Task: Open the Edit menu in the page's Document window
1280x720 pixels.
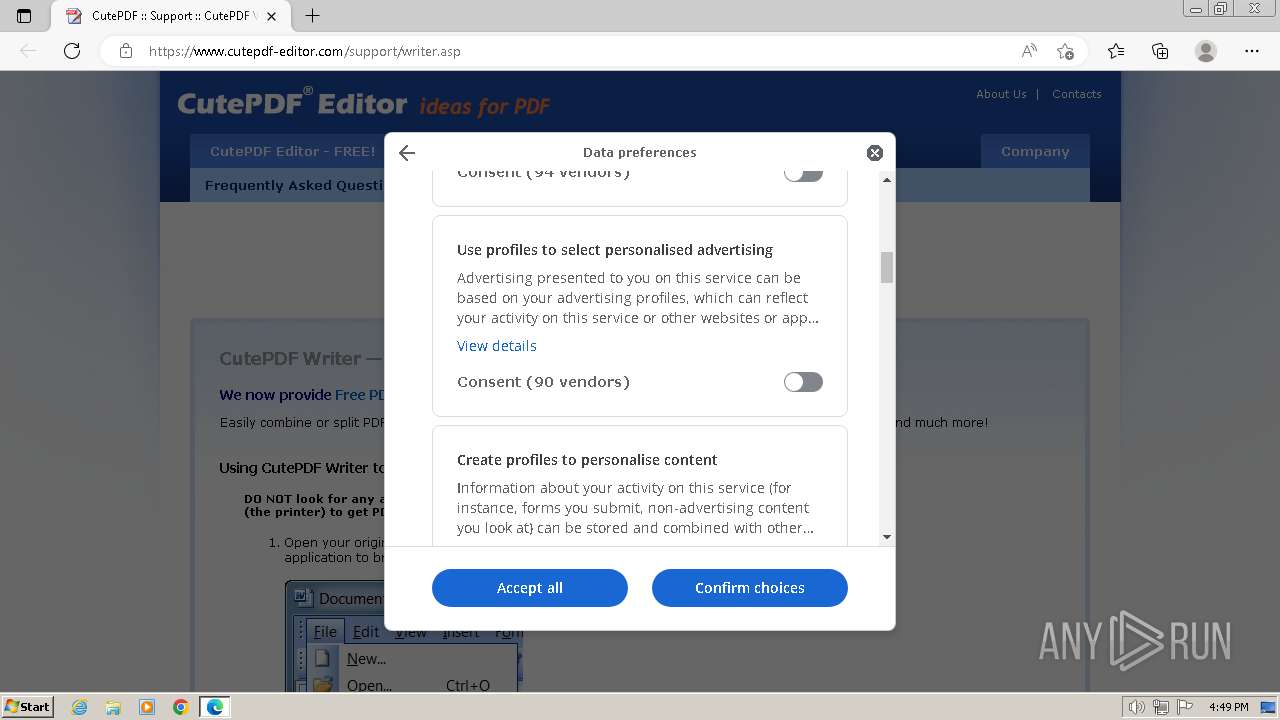Action: [x=366, y=632]
